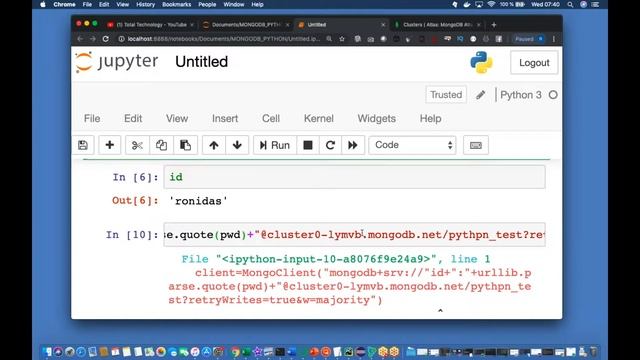Rename the notebook by clicking the Untitled title
The width and height of the screenshot is (640, 360).
click(x=202, y=62)
